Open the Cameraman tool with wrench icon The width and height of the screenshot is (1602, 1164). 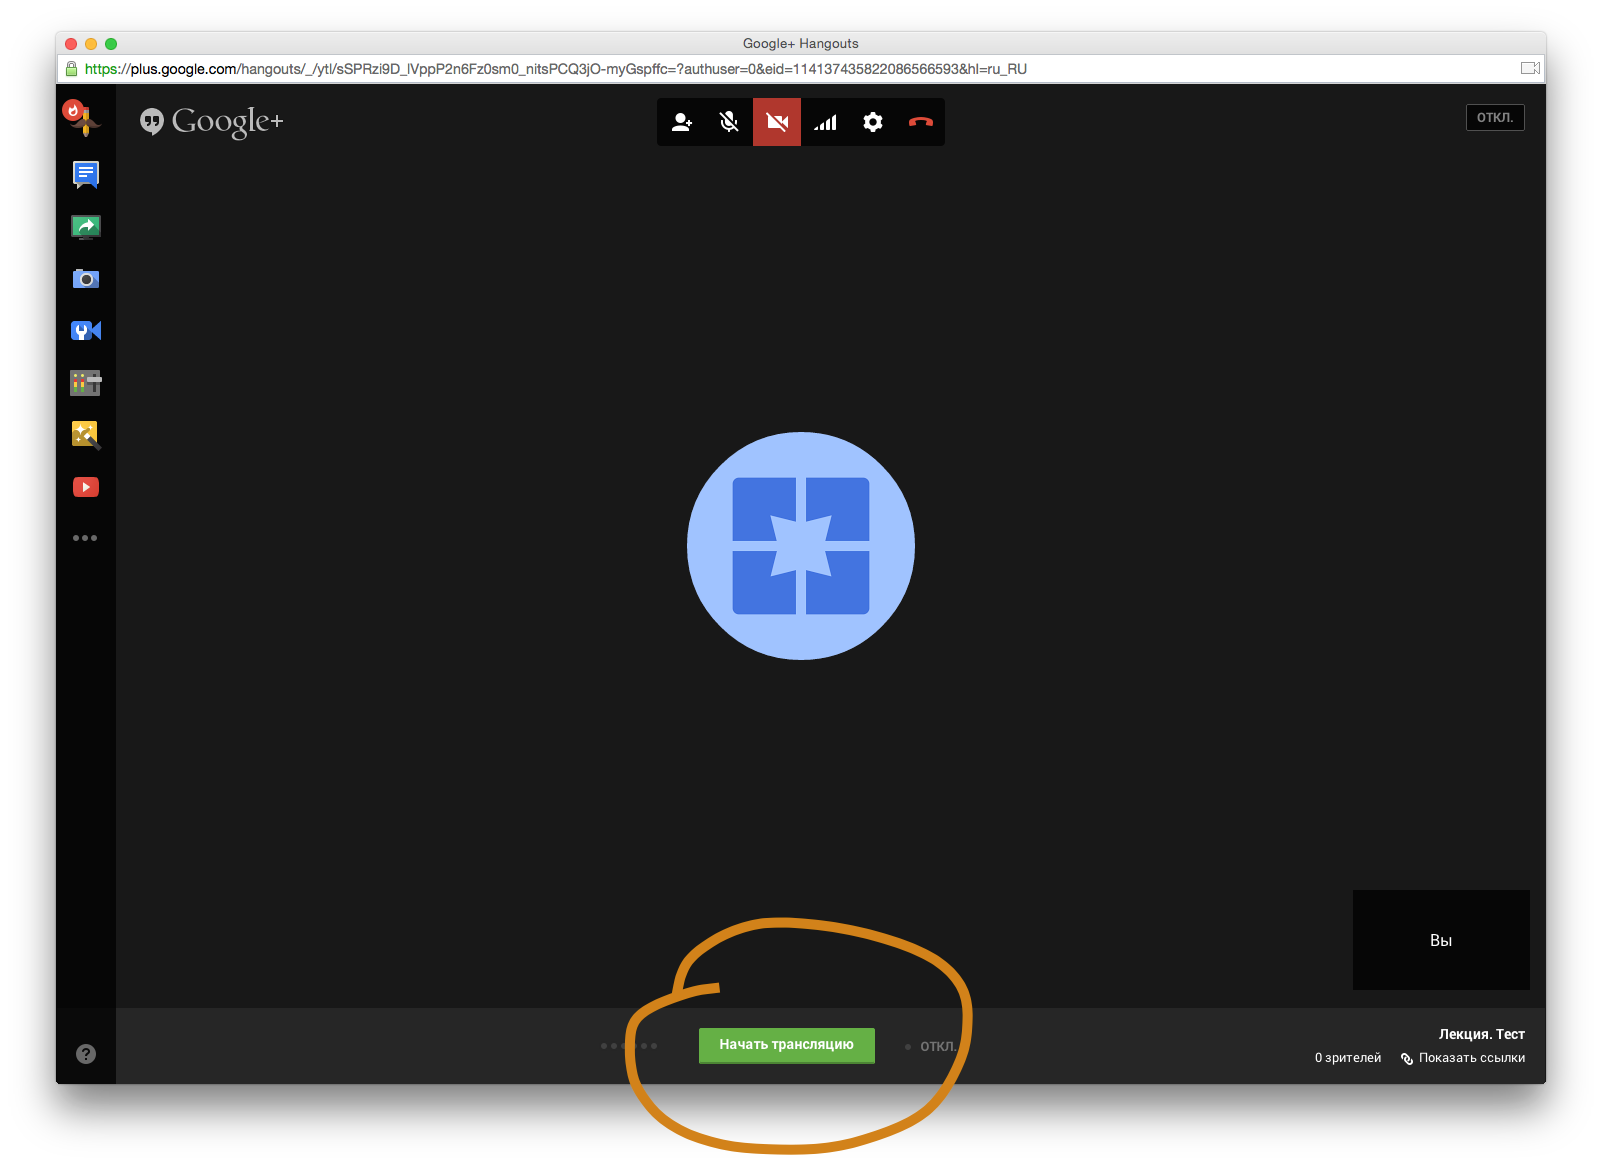86,331
